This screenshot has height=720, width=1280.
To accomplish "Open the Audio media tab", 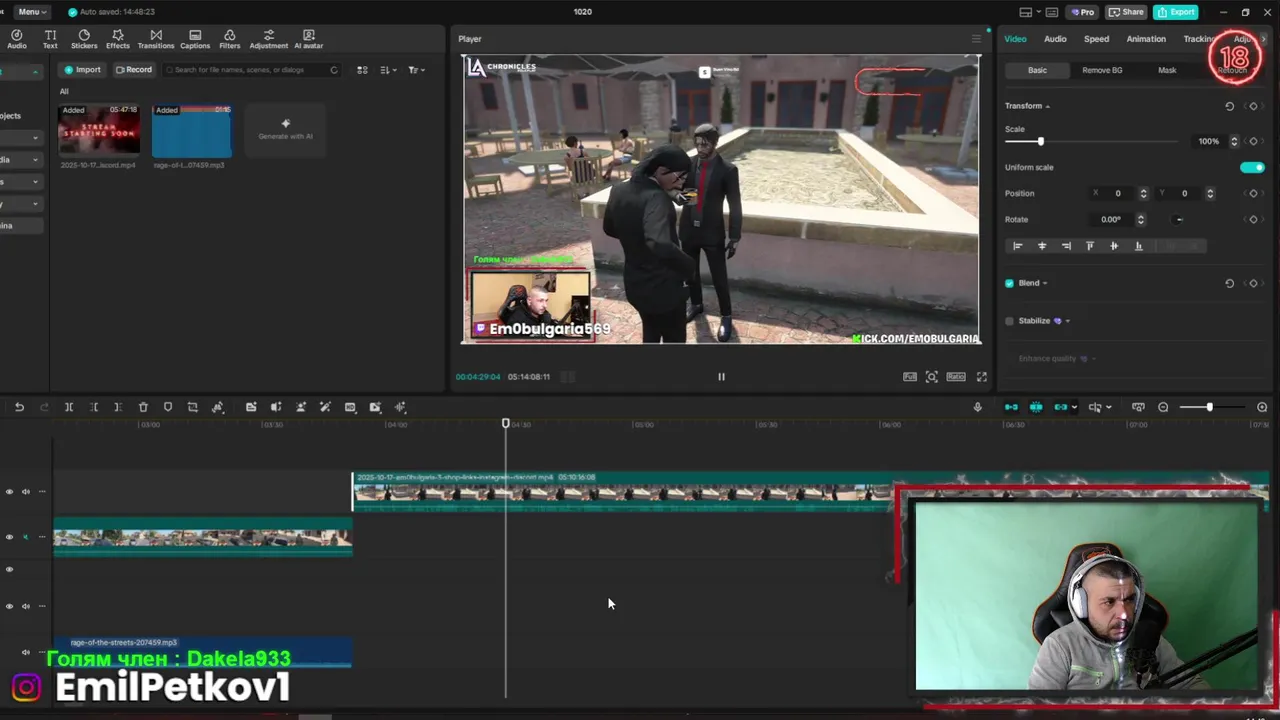I will (x=17, y=39).
